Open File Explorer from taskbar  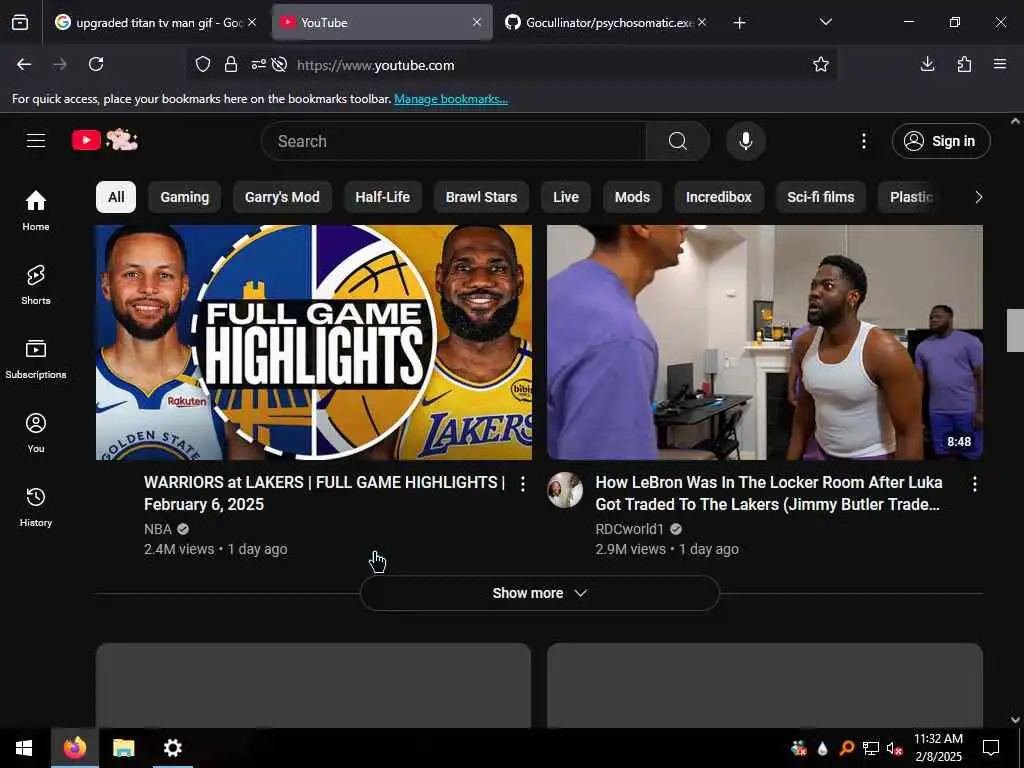coord(123,748)
